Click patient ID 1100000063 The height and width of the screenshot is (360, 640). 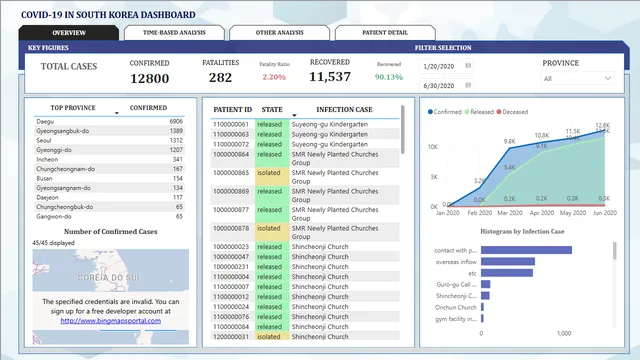(231, 134)
